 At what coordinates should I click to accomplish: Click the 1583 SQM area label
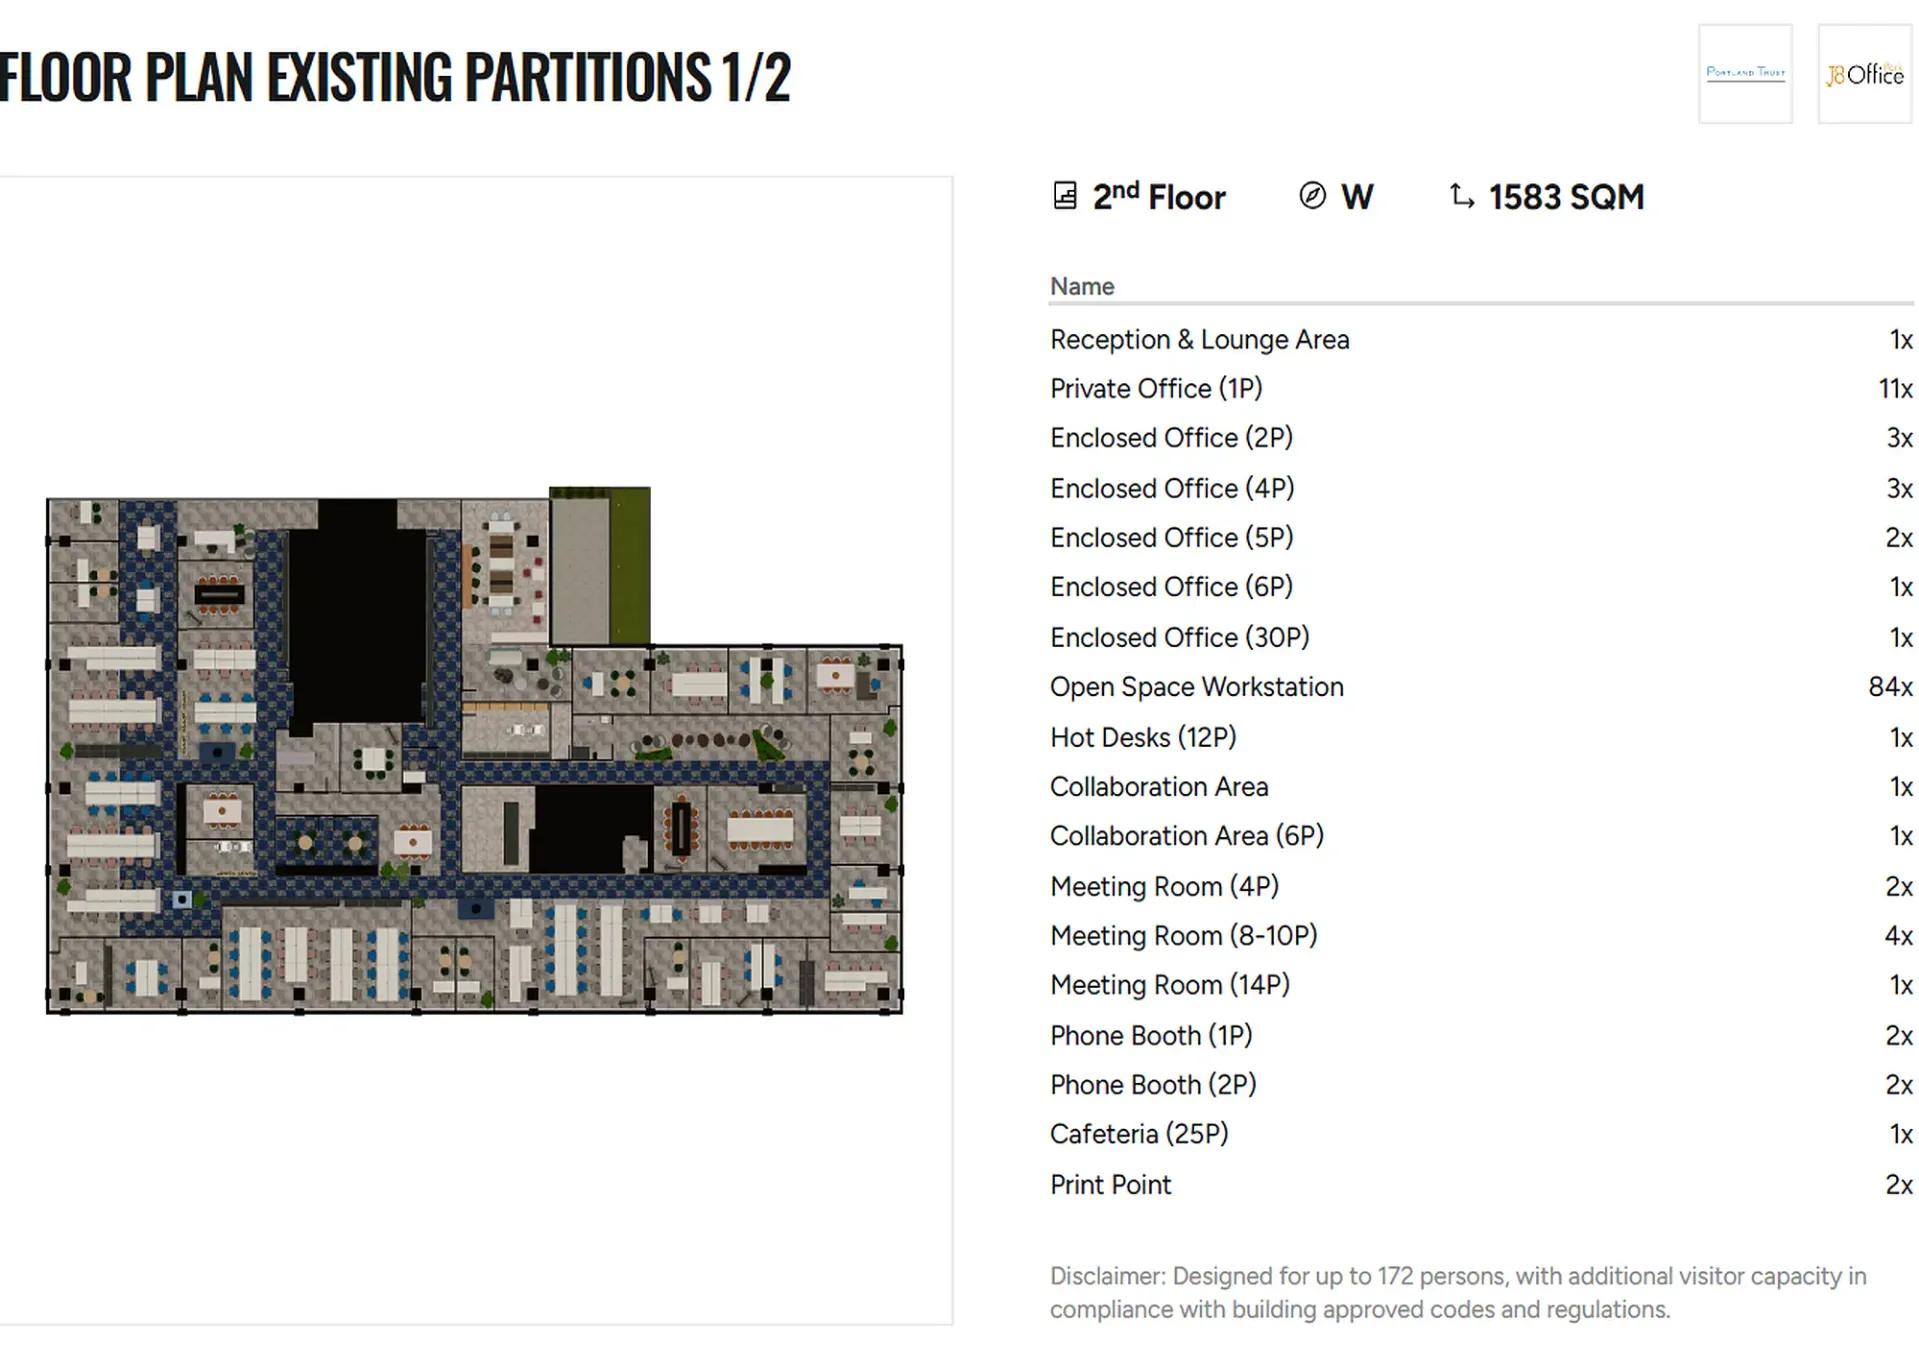tap(1565, 197)
